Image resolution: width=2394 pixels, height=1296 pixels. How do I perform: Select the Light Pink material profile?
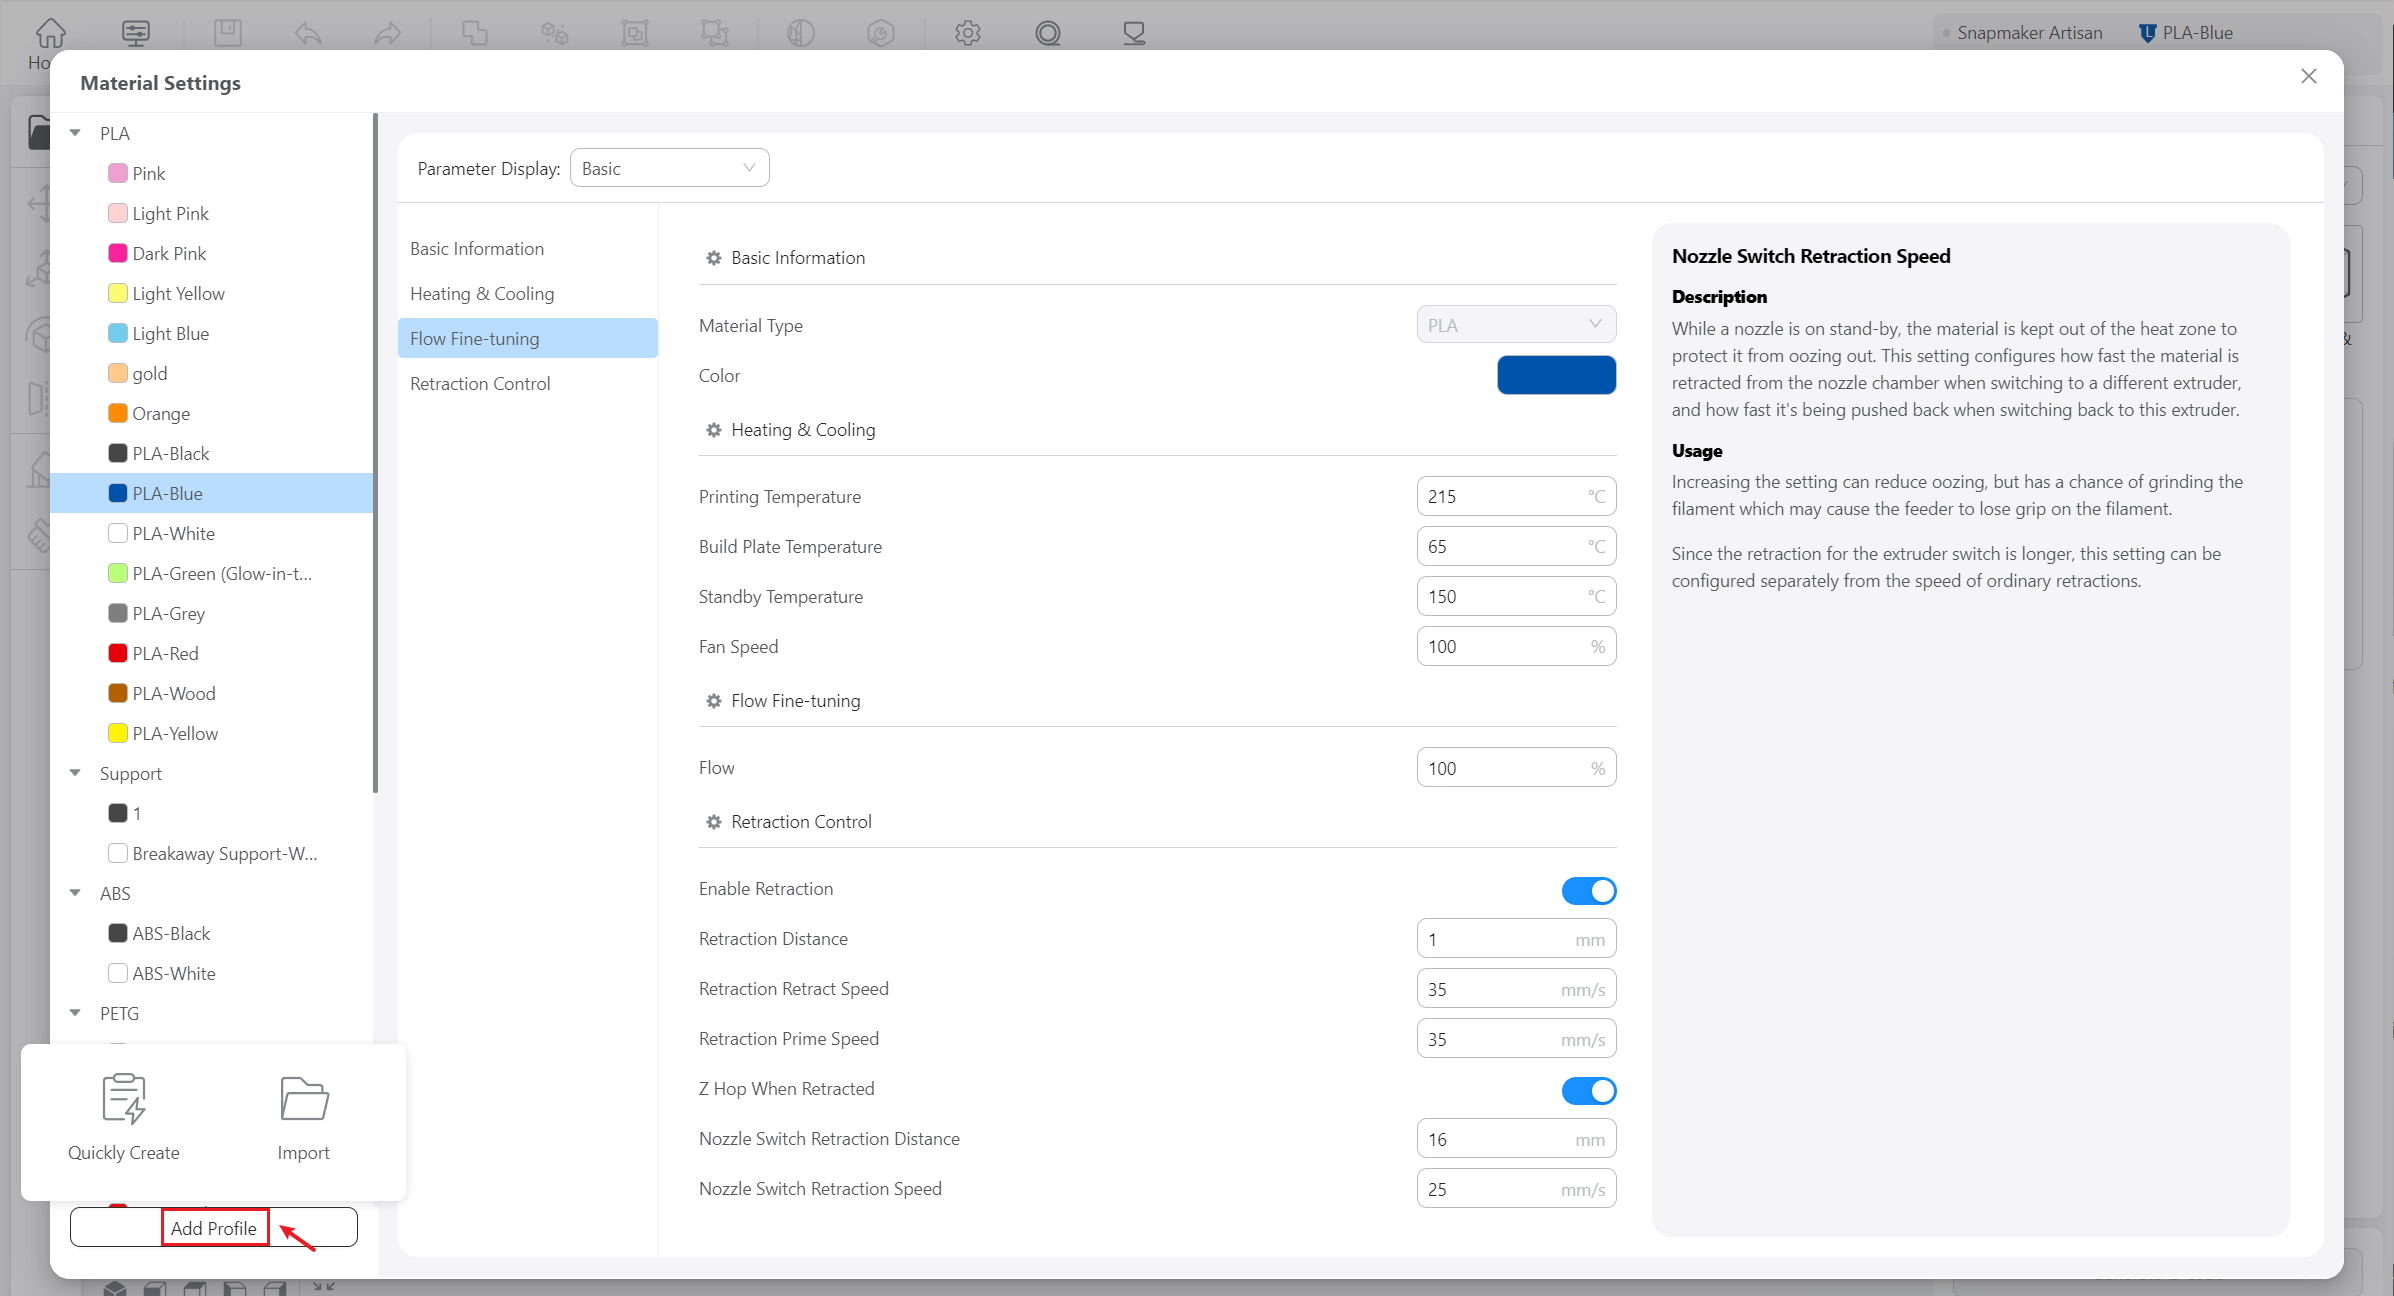212,213
